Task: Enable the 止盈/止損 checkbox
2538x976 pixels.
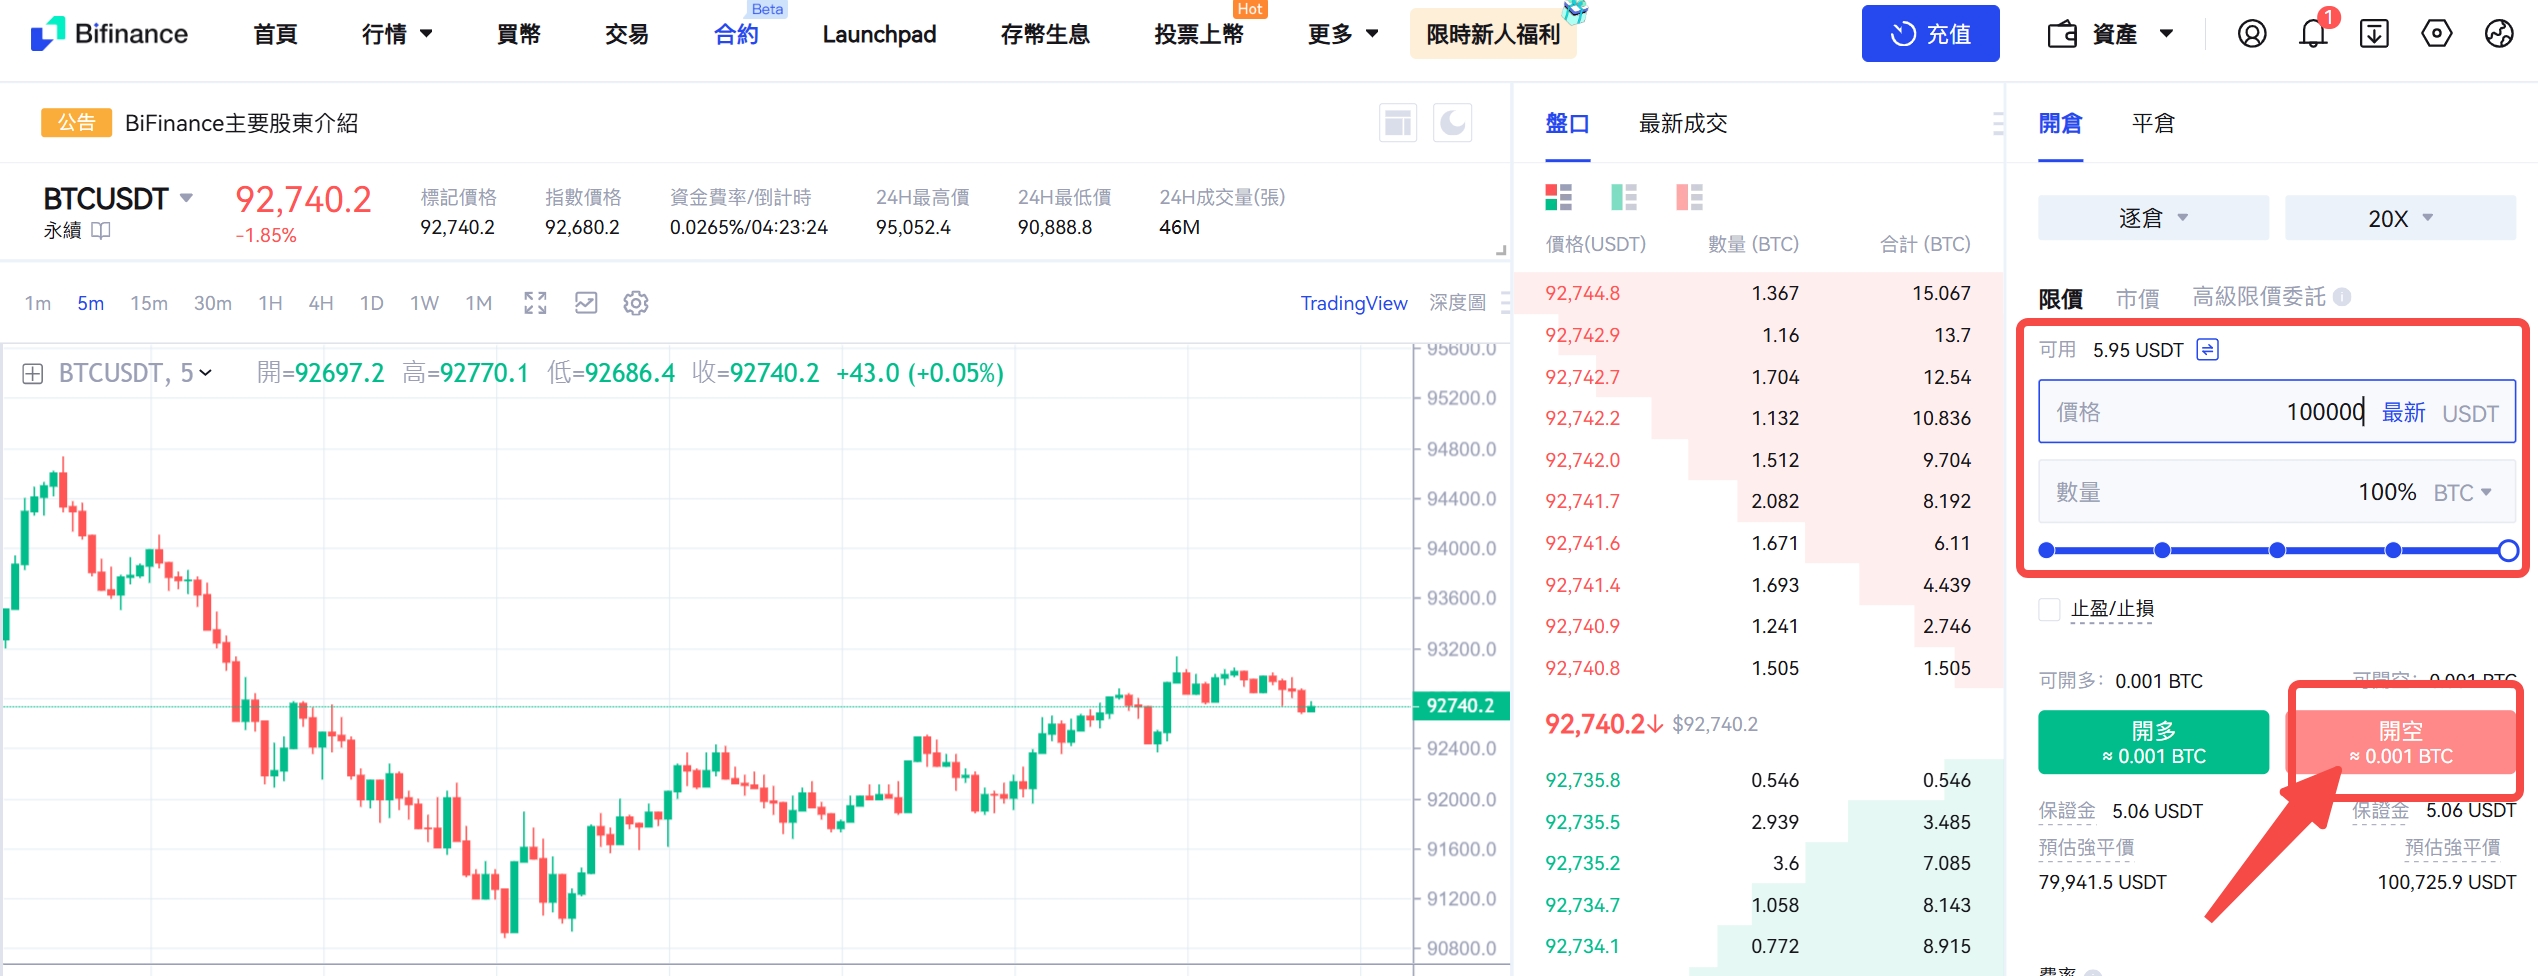Action: click(x=2049, y=609)
